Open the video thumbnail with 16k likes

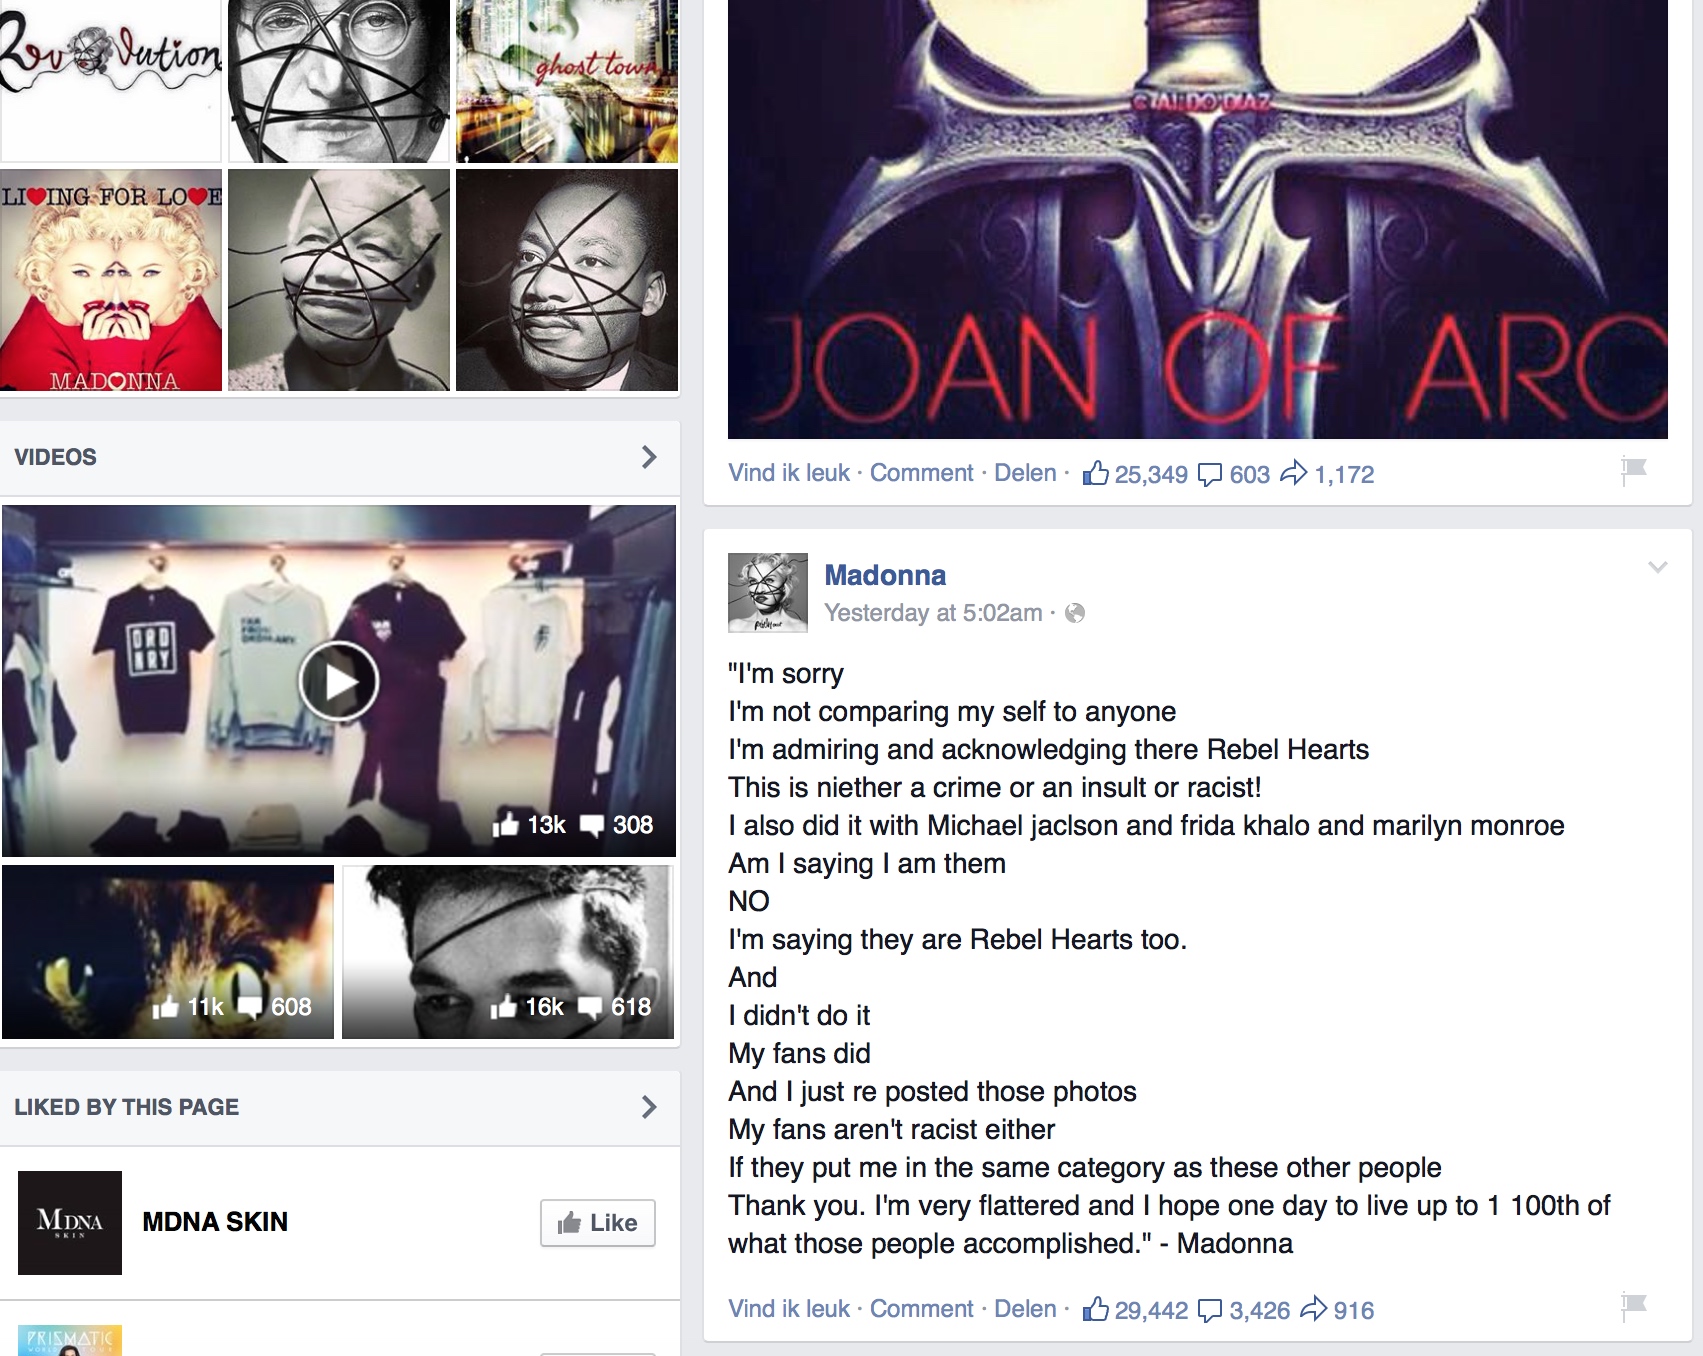click(x=508, y=952)
